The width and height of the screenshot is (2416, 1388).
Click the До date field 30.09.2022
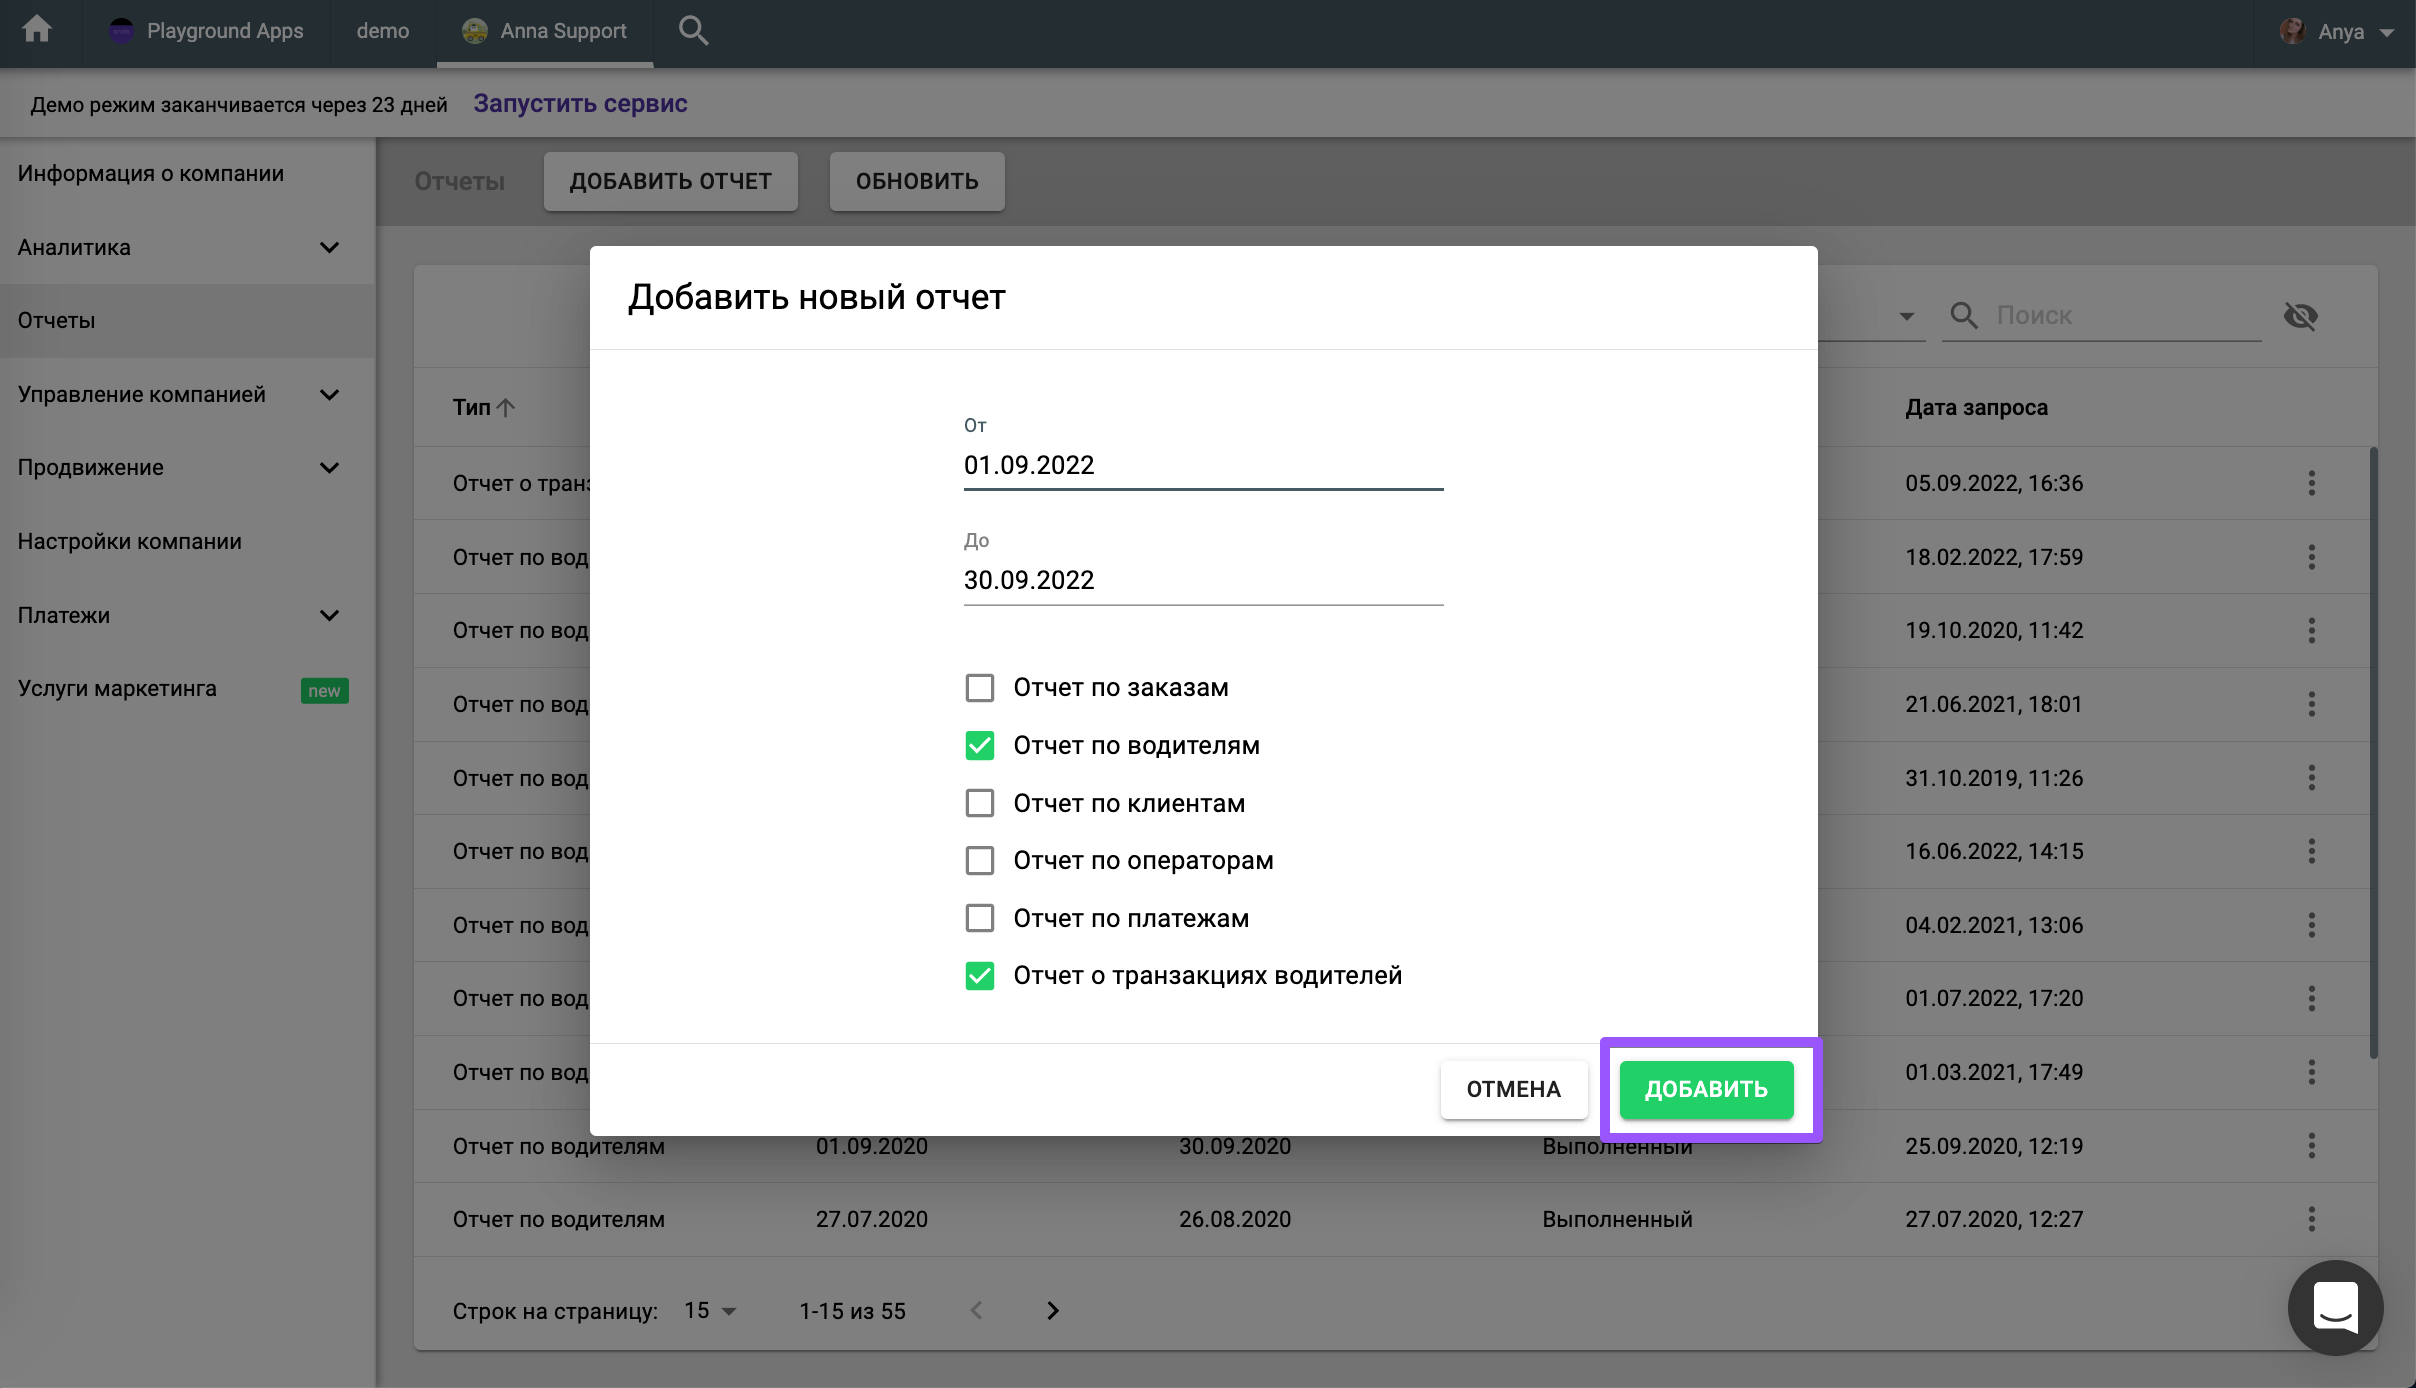[x=1202, y=580]
